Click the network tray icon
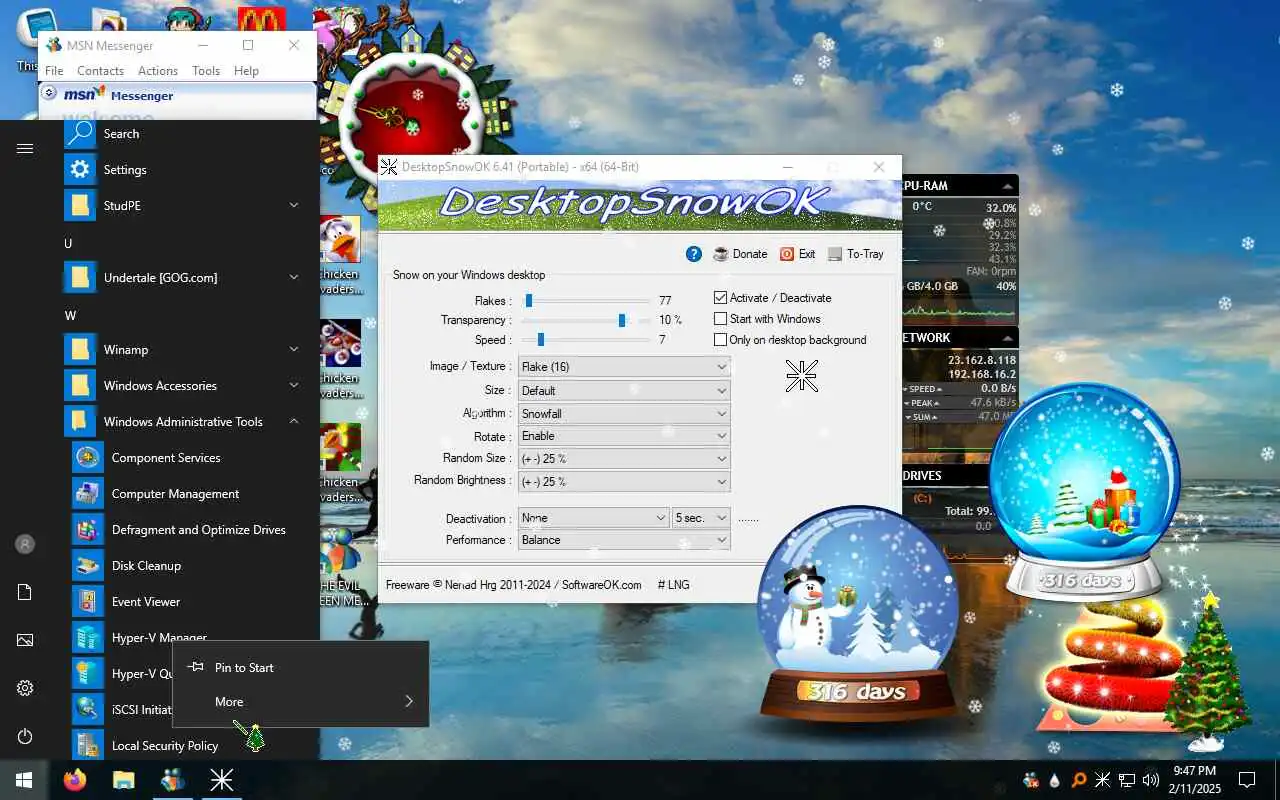 tap(1126, 780)
